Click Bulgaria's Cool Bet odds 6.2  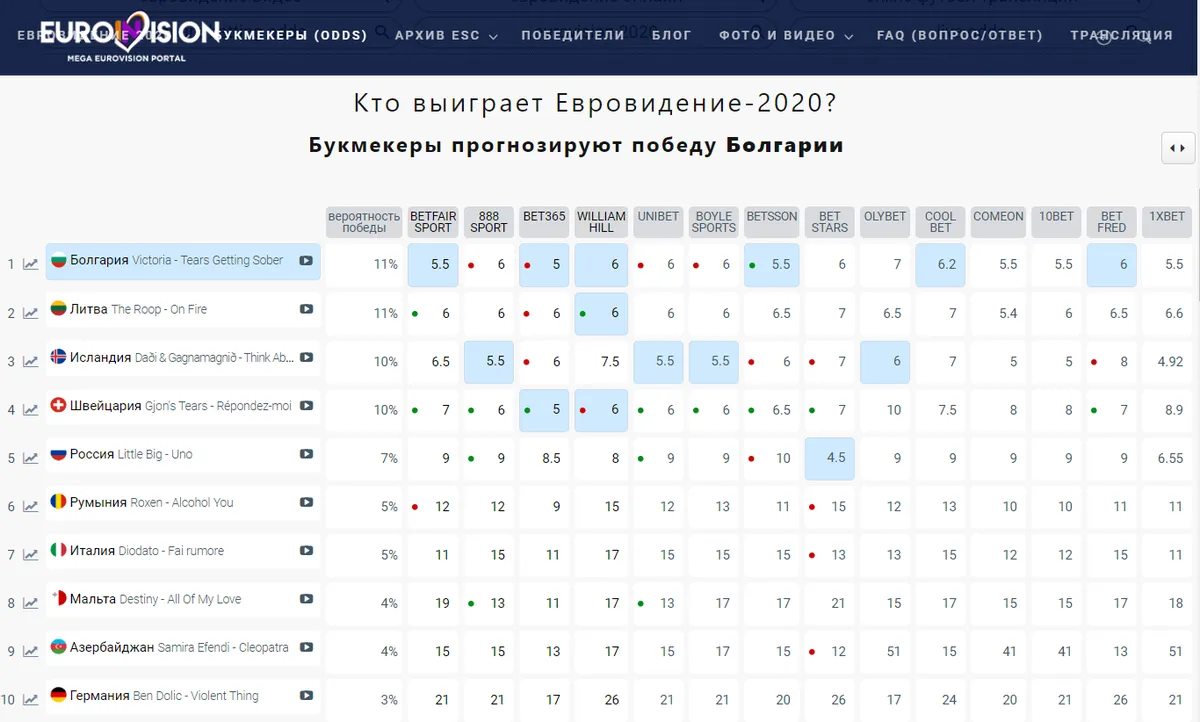pos(940,265)
